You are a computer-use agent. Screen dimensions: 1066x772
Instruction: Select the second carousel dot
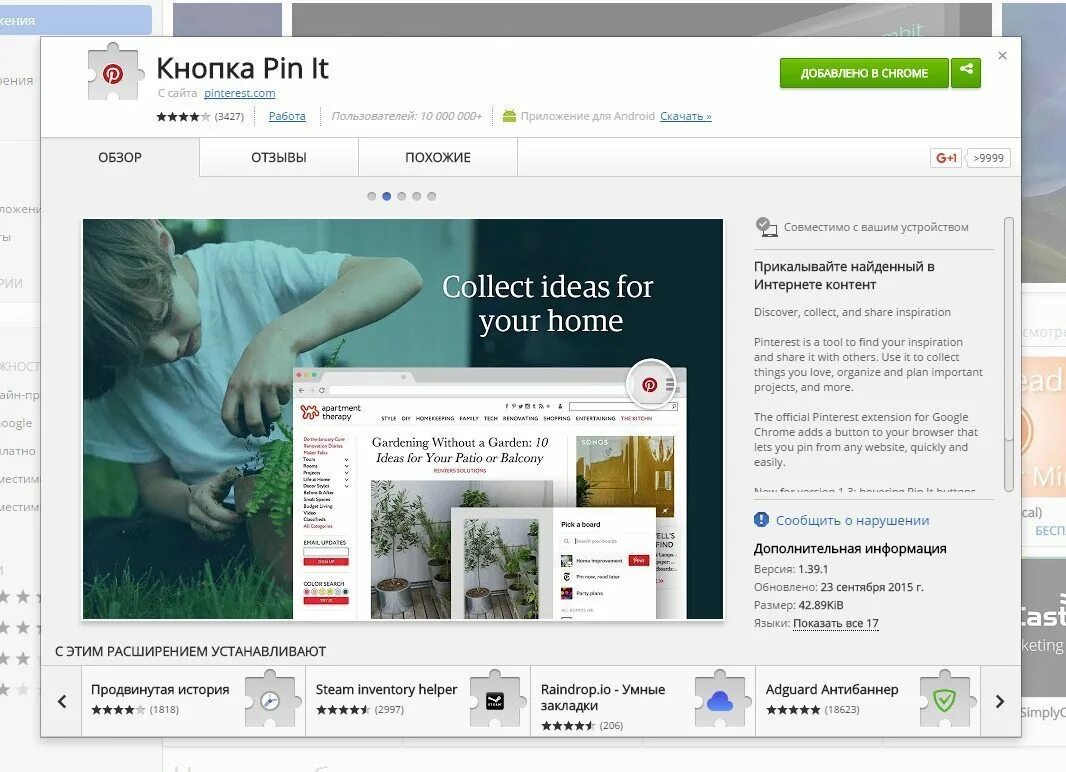click(386, 196)
